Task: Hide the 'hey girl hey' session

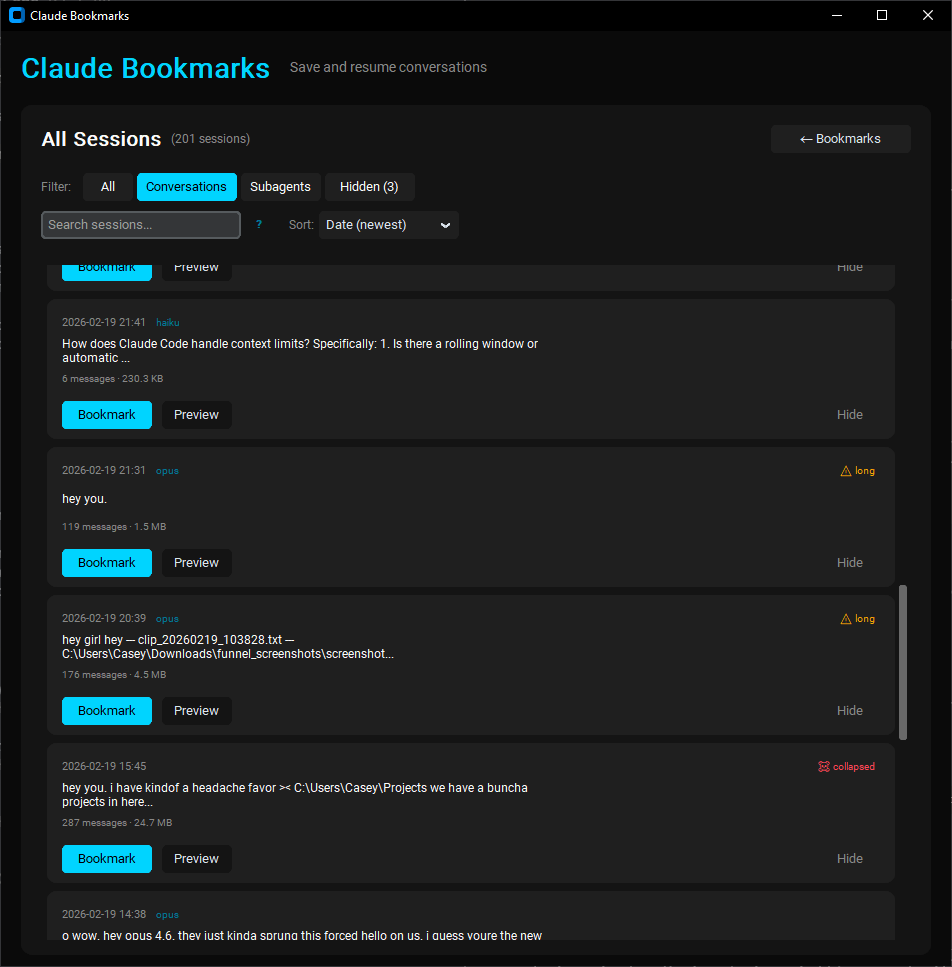Action: coord(850,711)
